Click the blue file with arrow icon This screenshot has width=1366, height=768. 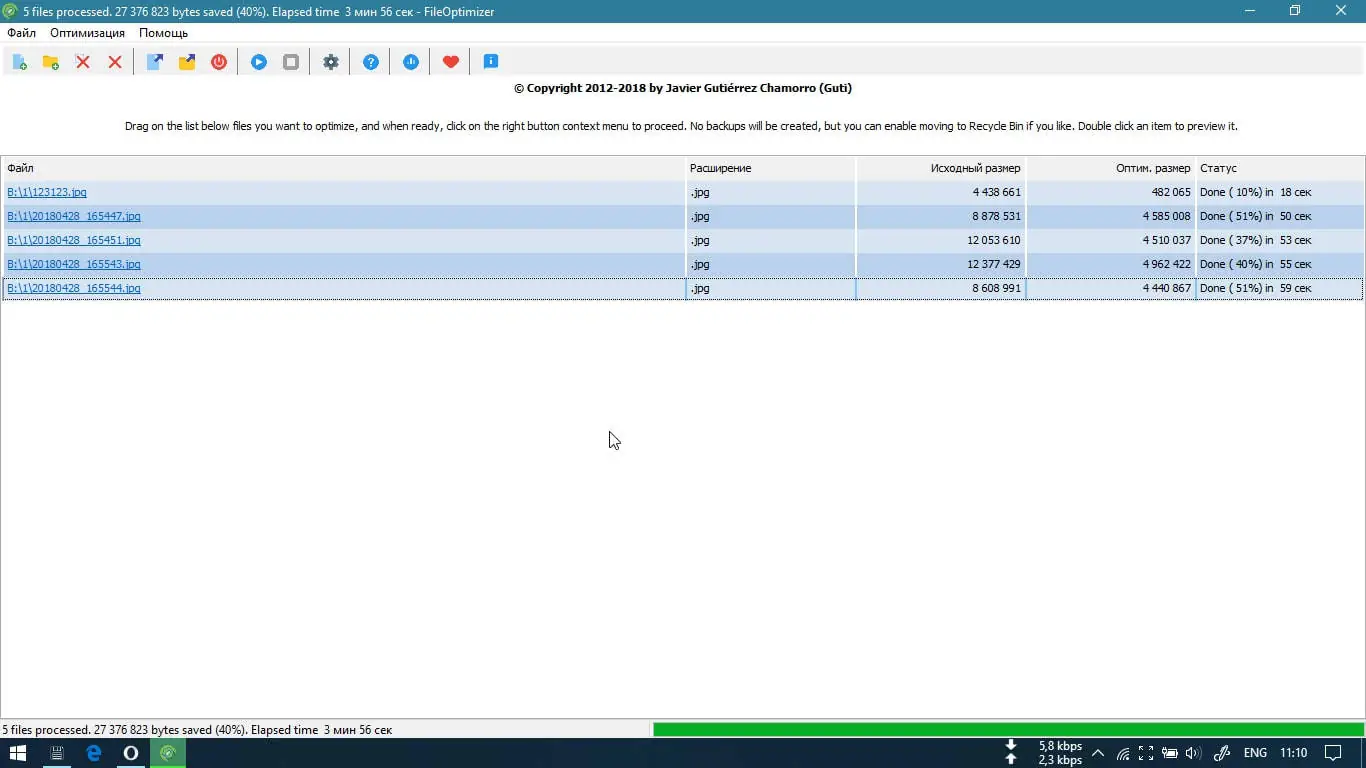click(x=155, y=62)
